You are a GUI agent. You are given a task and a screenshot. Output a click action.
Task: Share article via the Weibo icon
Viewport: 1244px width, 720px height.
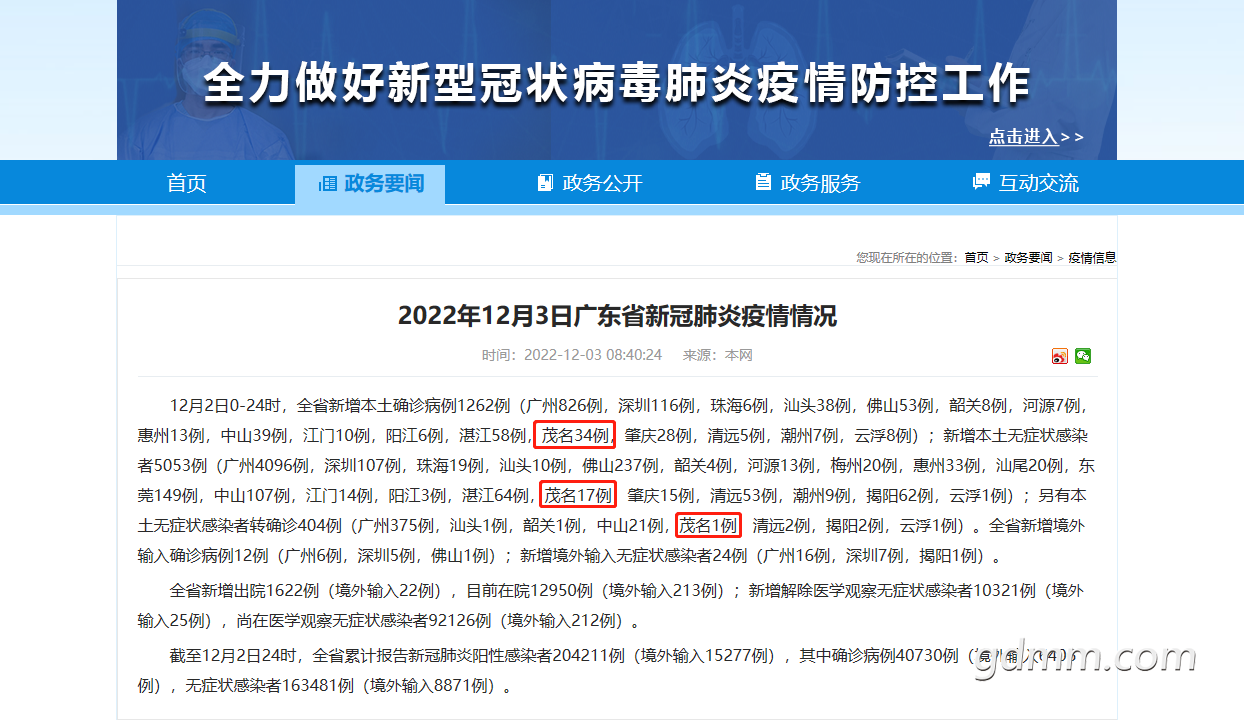(1060, 356)
